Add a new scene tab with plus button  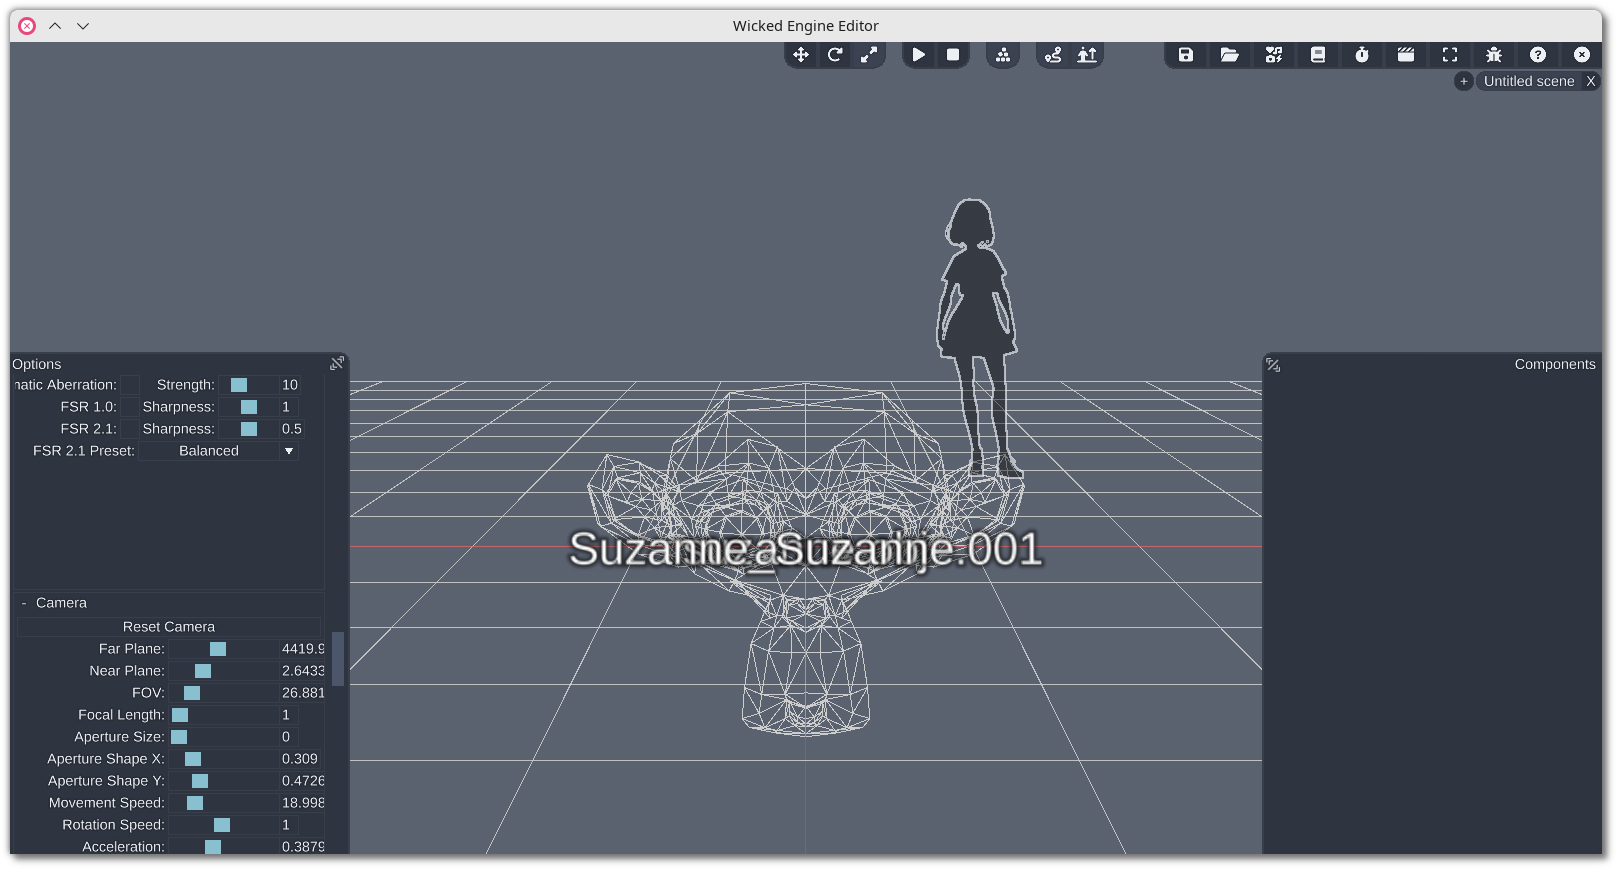[1464, 81]
